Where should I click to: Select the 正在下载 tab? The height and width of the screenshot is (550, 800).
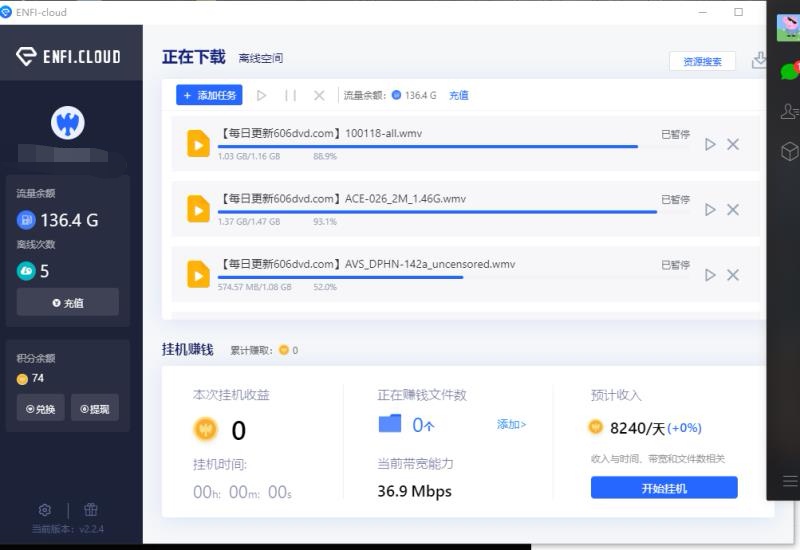click(194, 57)
